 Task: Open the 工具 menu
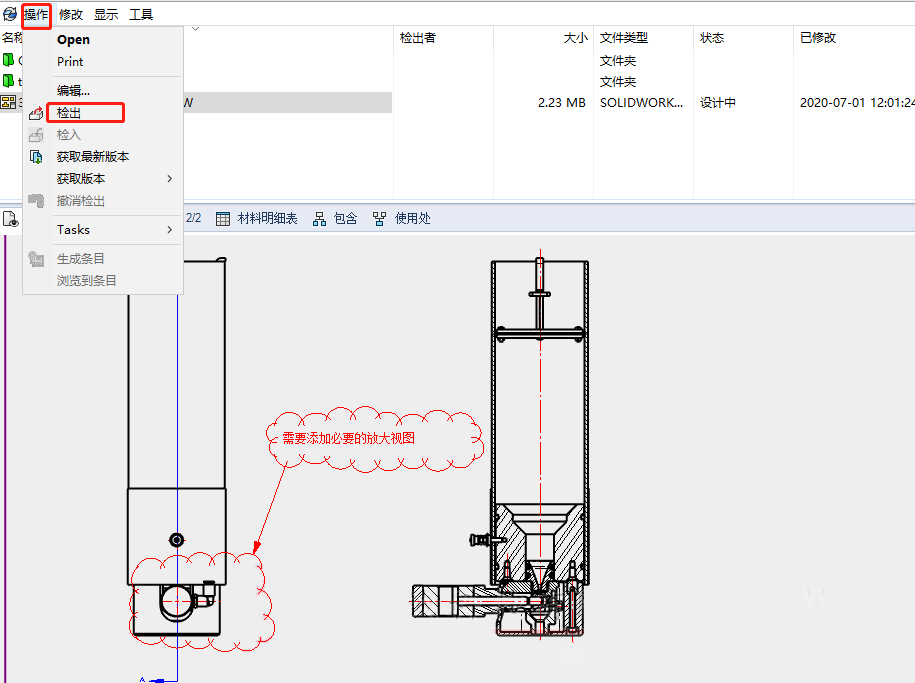pyautogui.click(x=141, y=15)
